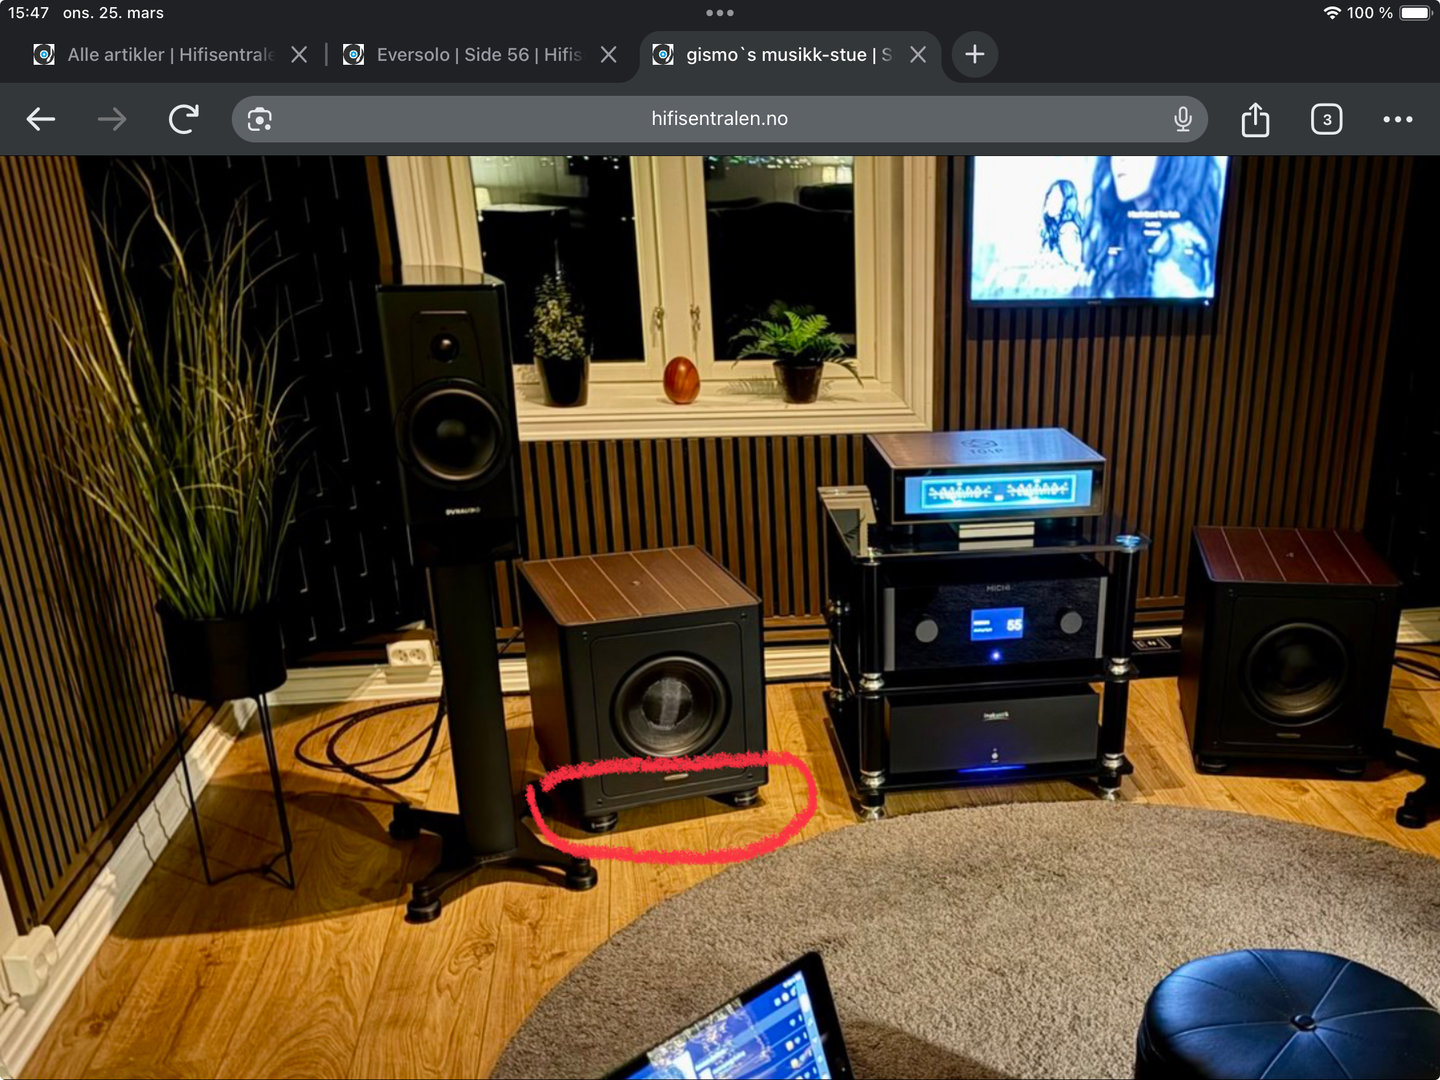Start voice search with the microphone icon
The image size is (1440, 1080).
(x=1183, y=119)
